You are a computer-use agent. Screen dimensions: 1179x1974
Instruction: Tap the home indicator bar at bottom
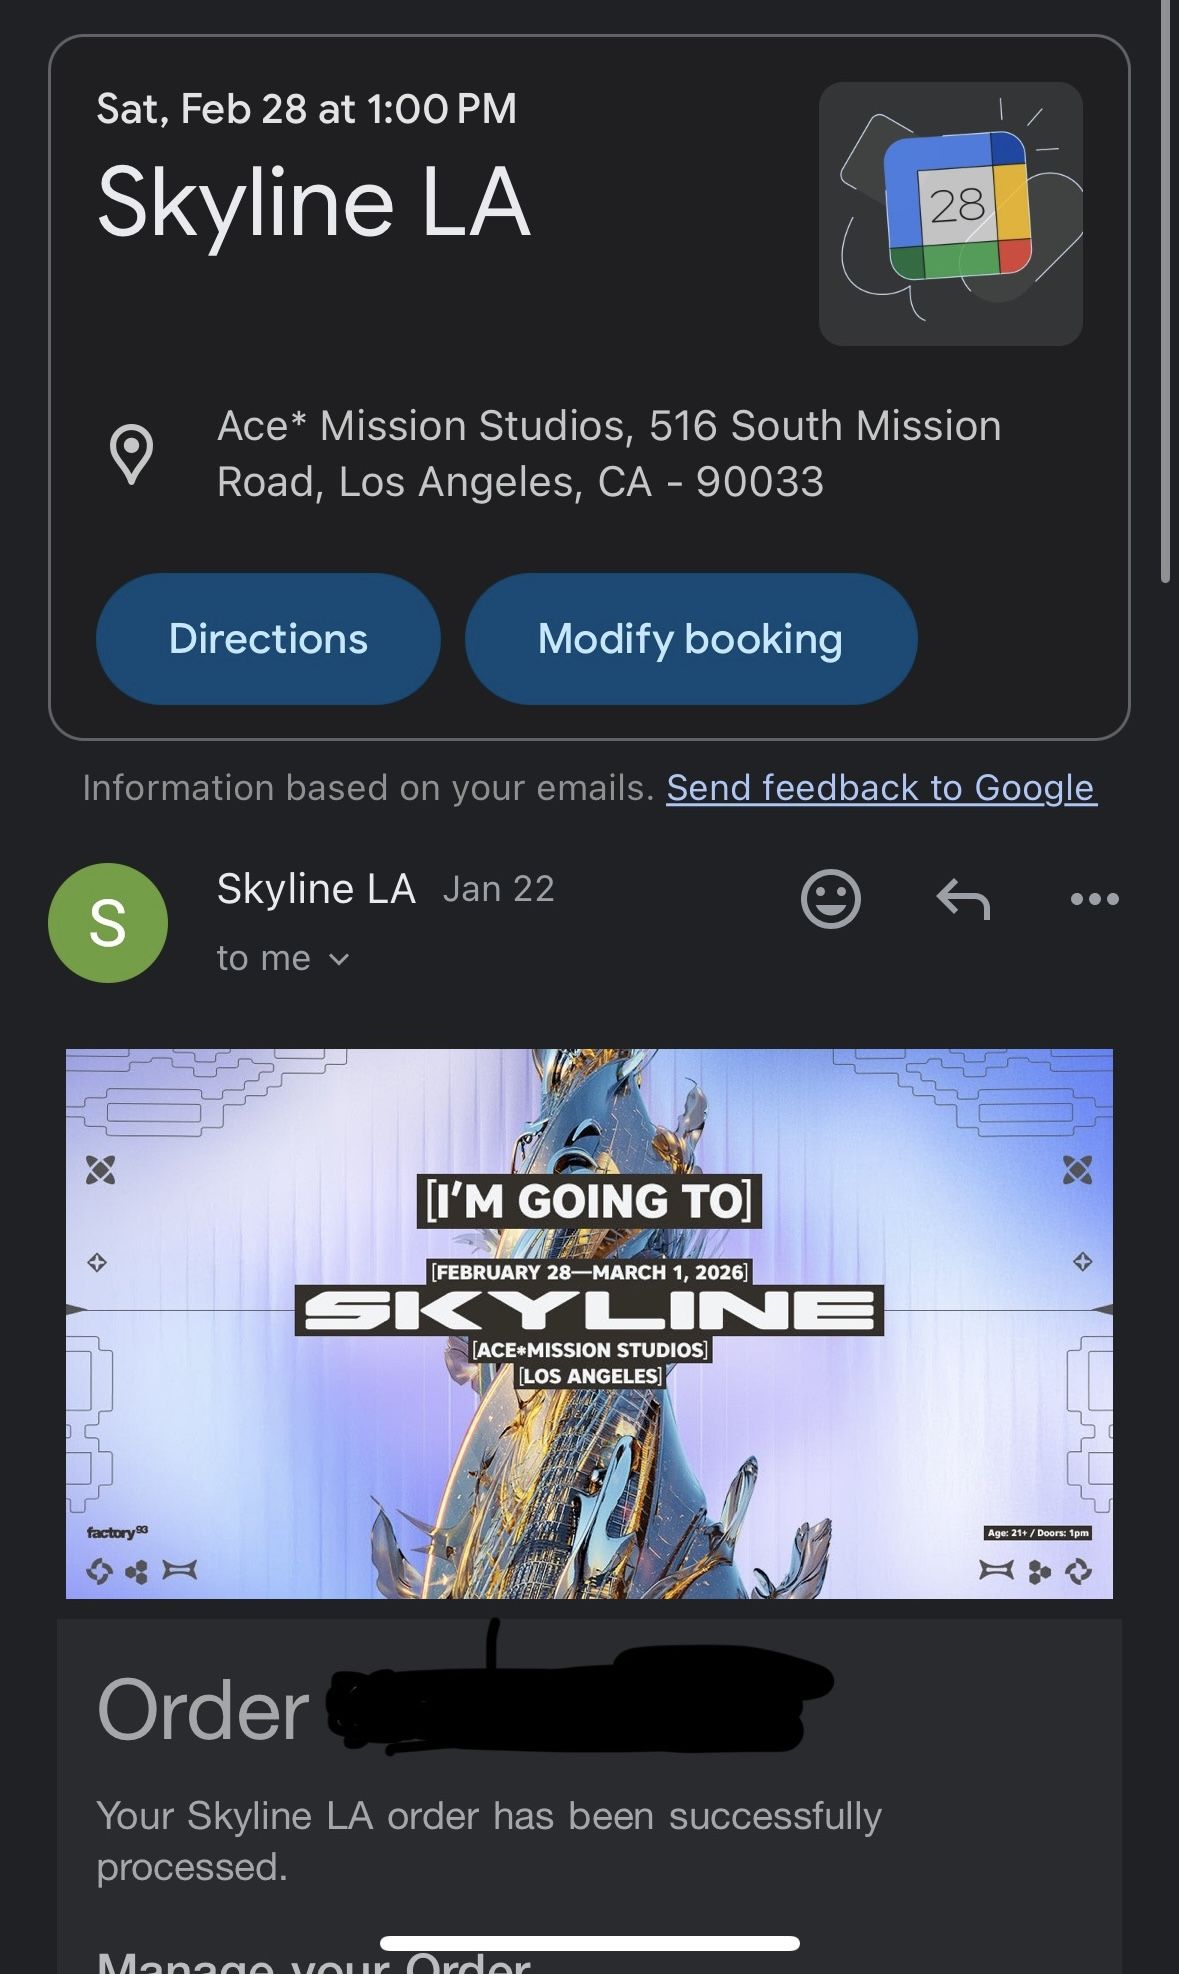coord(589,1943)
